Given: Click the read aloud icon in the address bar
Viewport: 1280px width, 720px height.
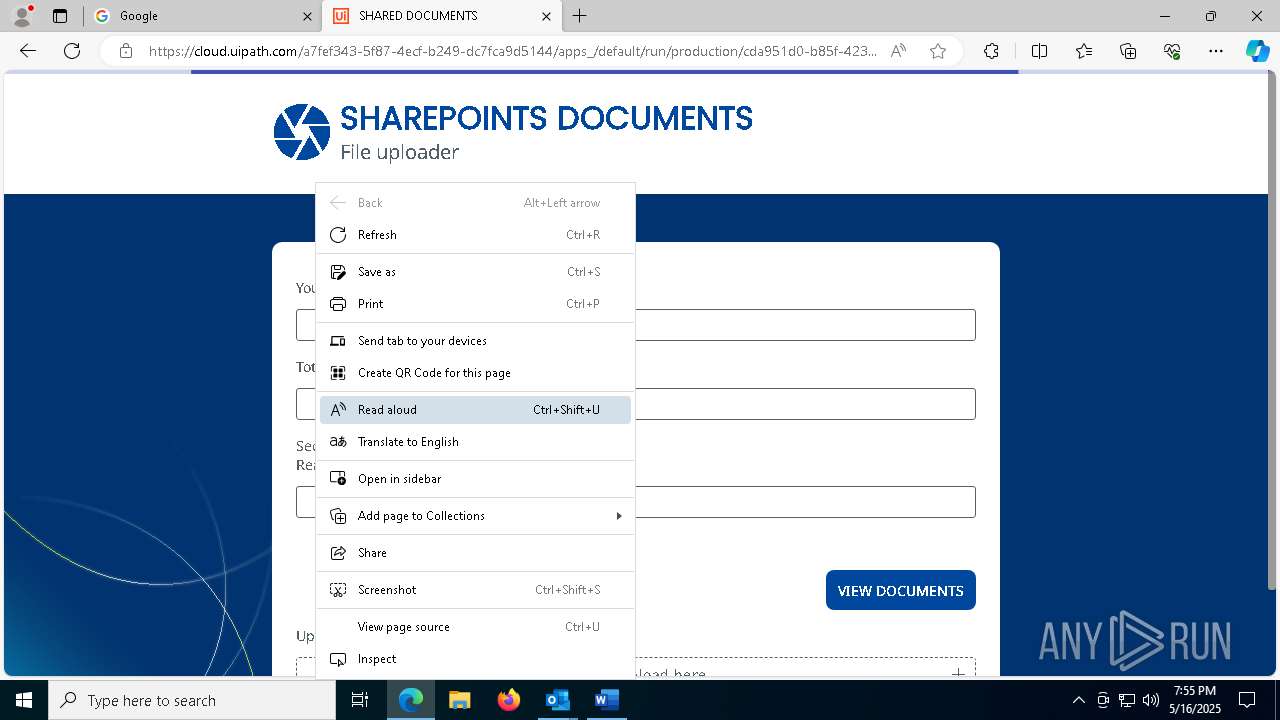Looking at the screenshot, I should 898,51.
